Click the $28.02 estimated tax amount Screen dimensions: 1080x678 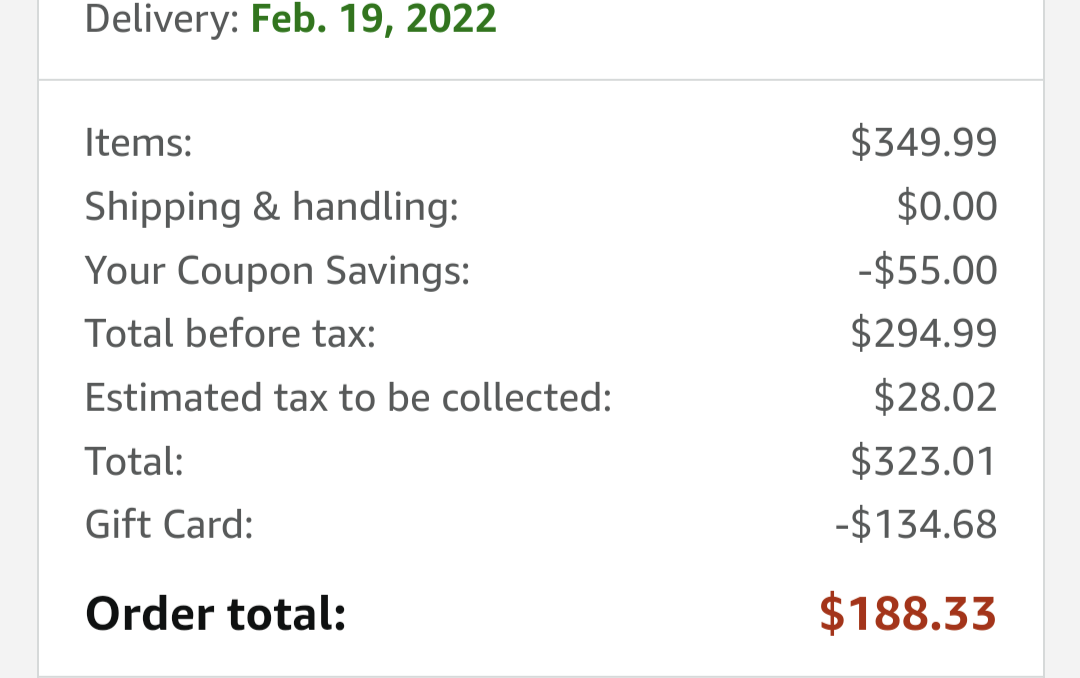(x=935, y=398)
